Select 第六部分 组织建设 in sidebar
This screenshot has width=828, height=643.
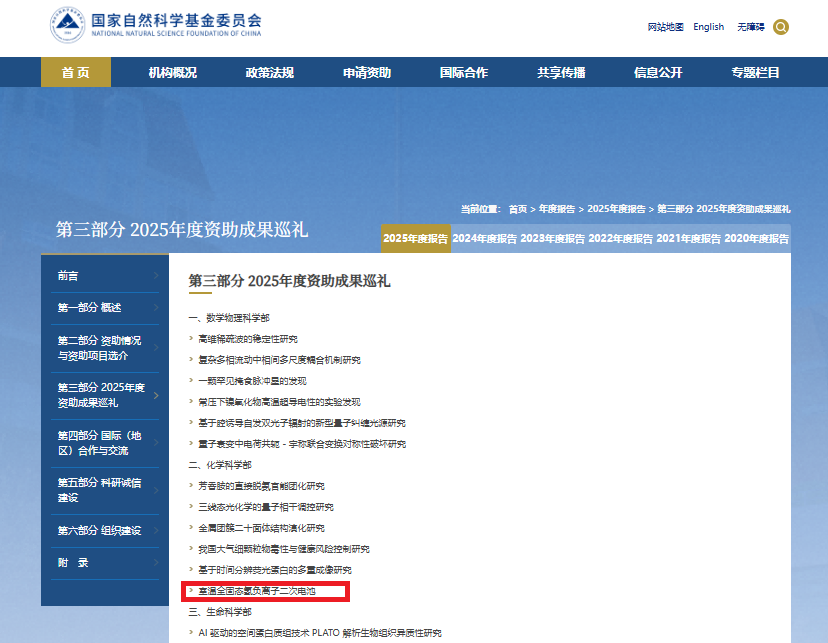click(x=99, y=531)
